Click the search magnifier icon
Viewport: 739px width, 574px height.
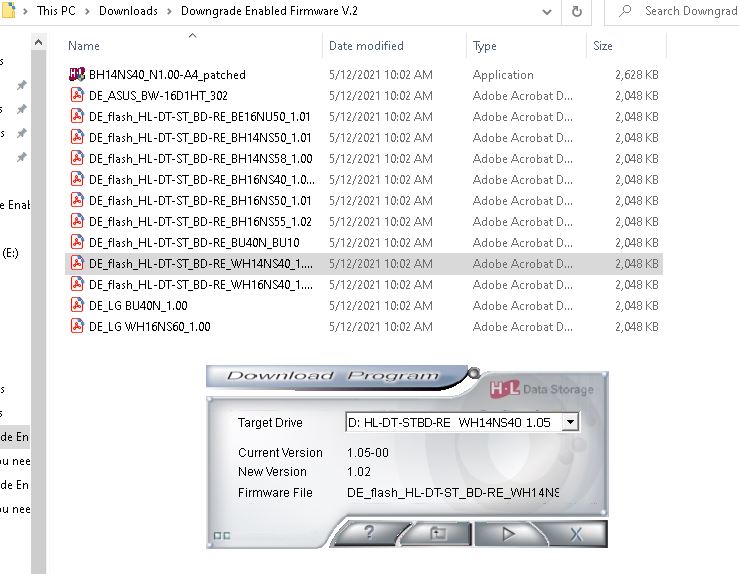click(x=625, y=10)
